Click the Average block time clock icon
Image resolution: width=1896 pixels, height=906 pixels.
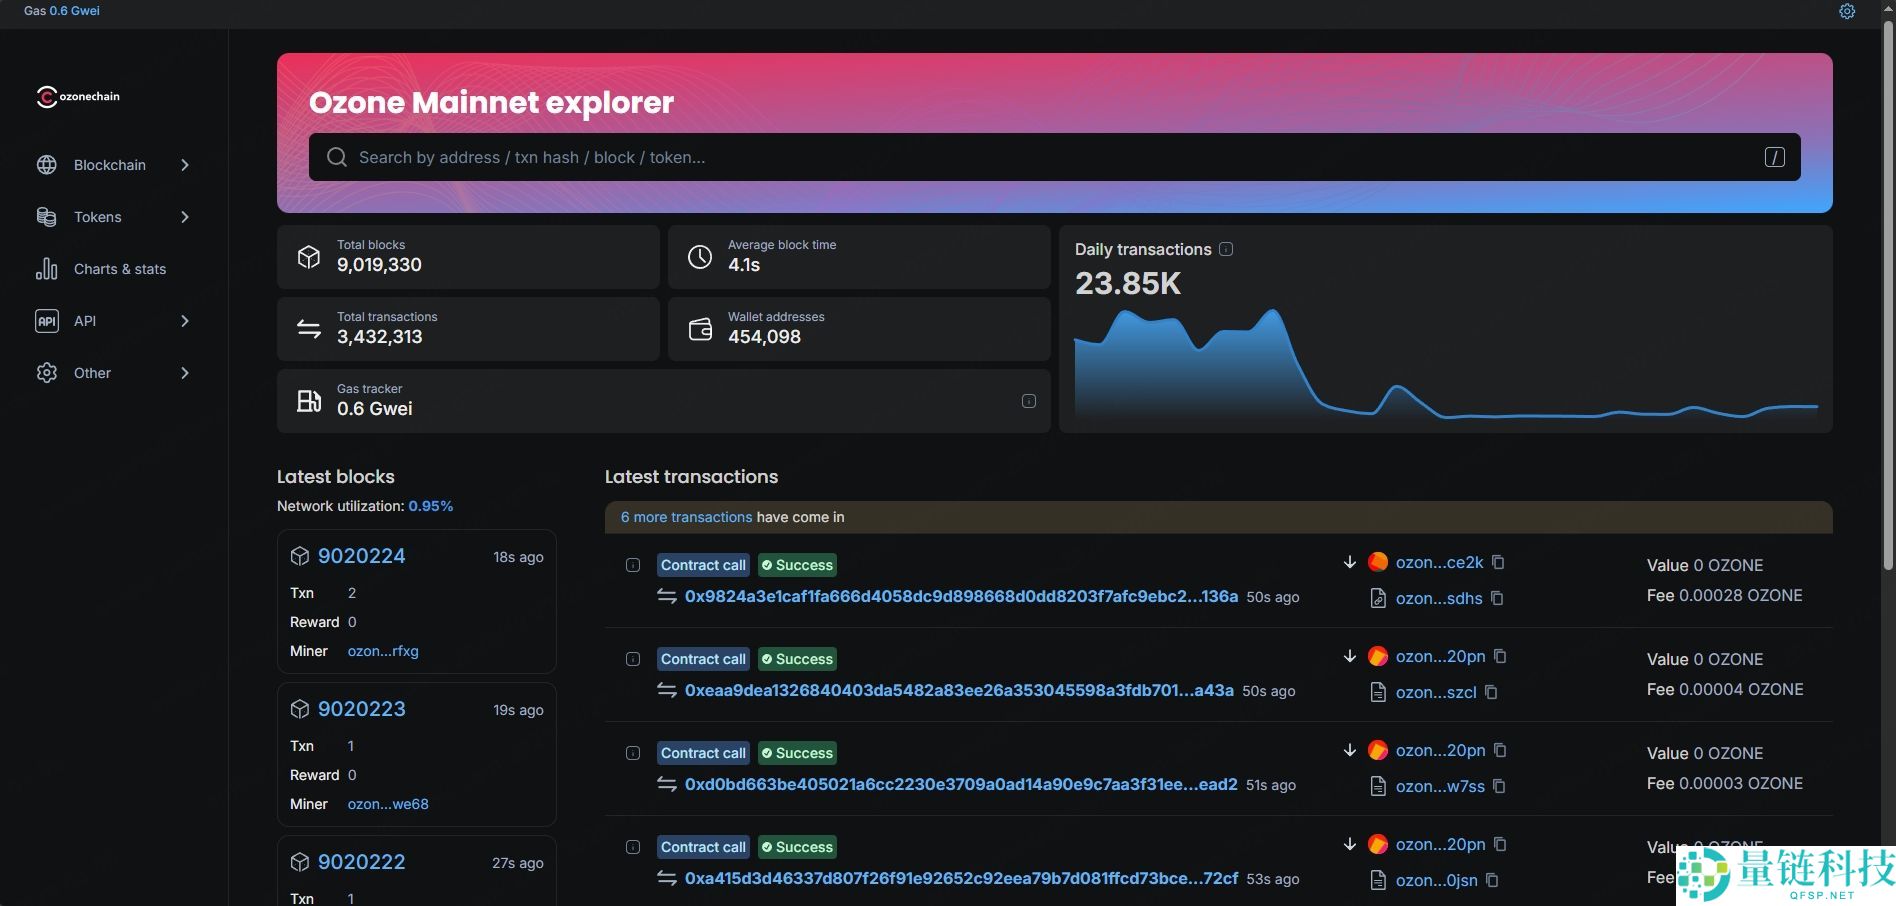(700, 257)
